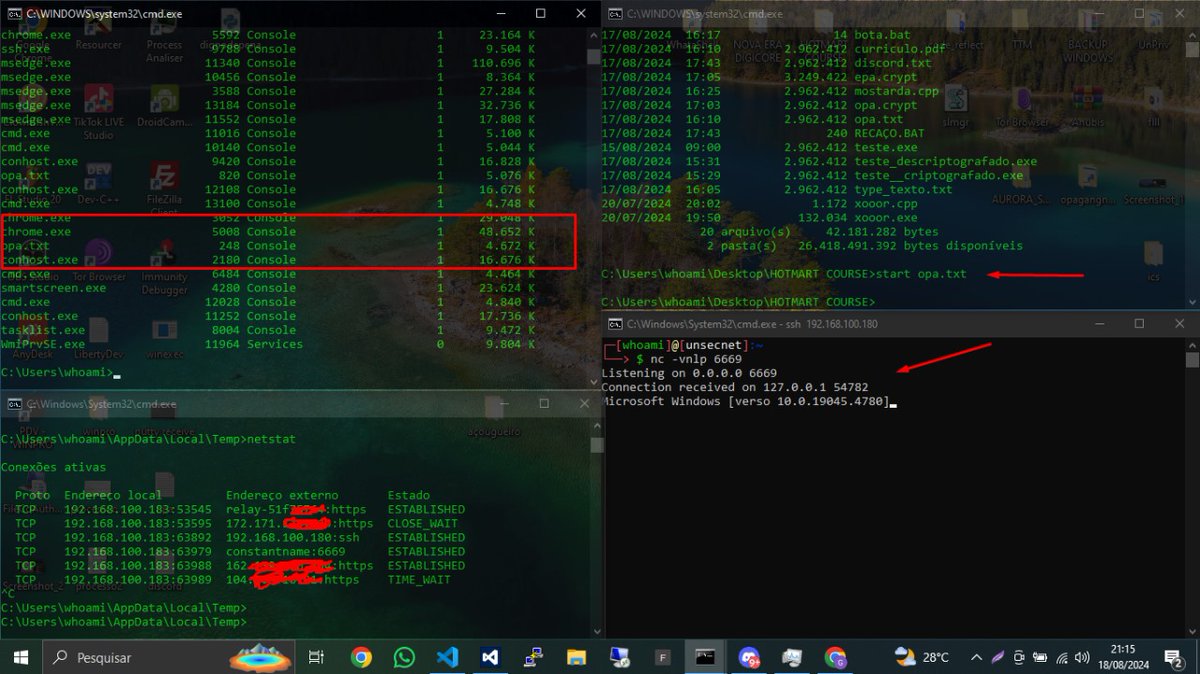Launch Google Chrome from the taskbar
Viewport: 1200px width, 674px height.
click(x=361, y=657)
